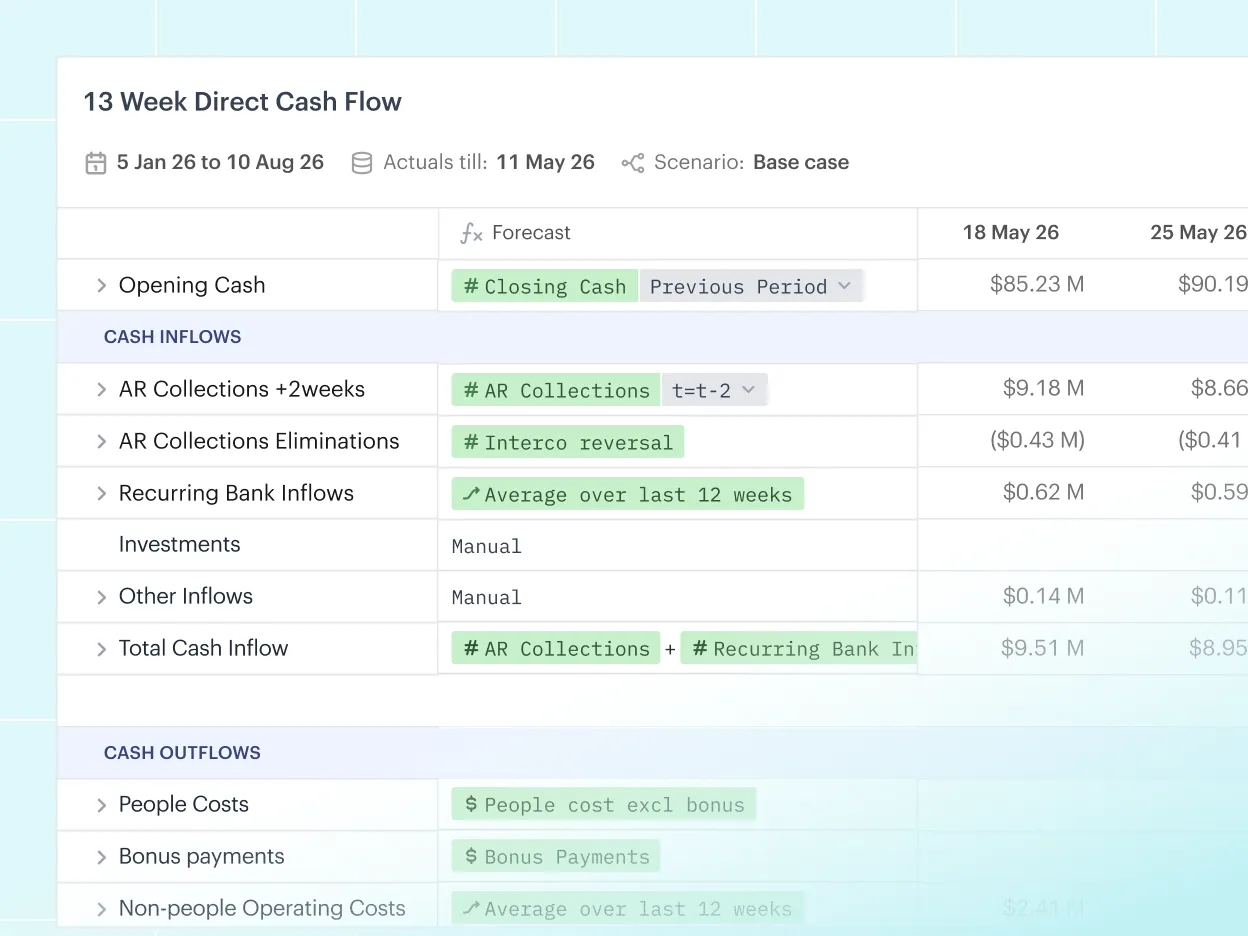1248x936 pixels.
Task: Expand the Opening Cash row
Action: click(x=101, y=286)
